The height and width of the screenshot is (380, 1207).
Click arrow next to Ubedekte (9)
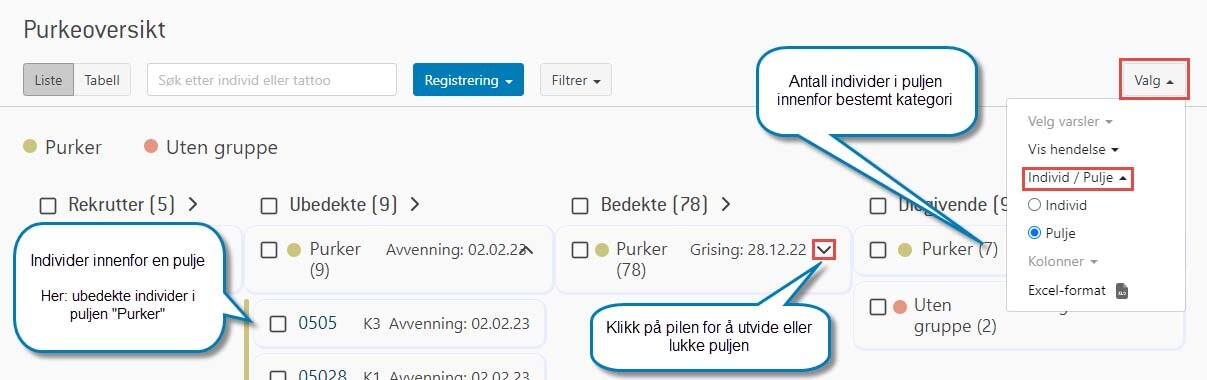414,205
